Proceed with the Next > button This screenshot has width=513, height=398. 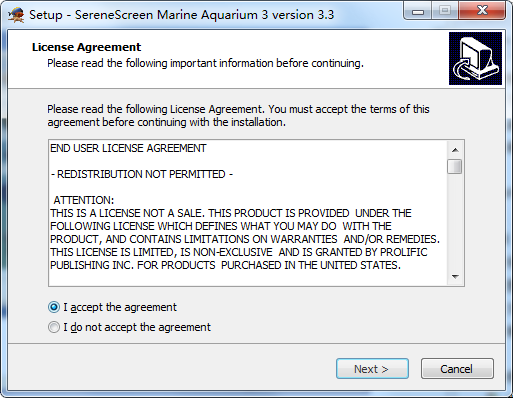(372, 369)
